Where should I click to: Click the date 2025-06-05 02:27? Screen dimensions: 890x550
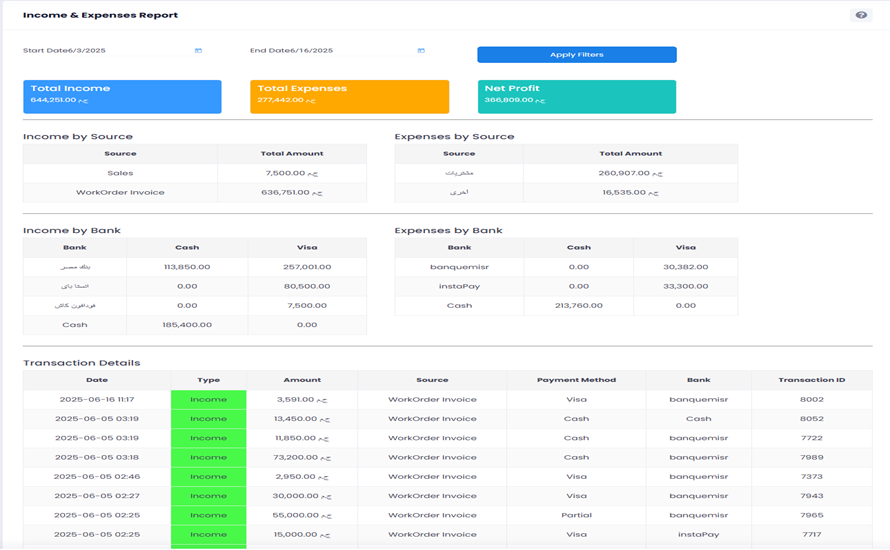(97, 496)
